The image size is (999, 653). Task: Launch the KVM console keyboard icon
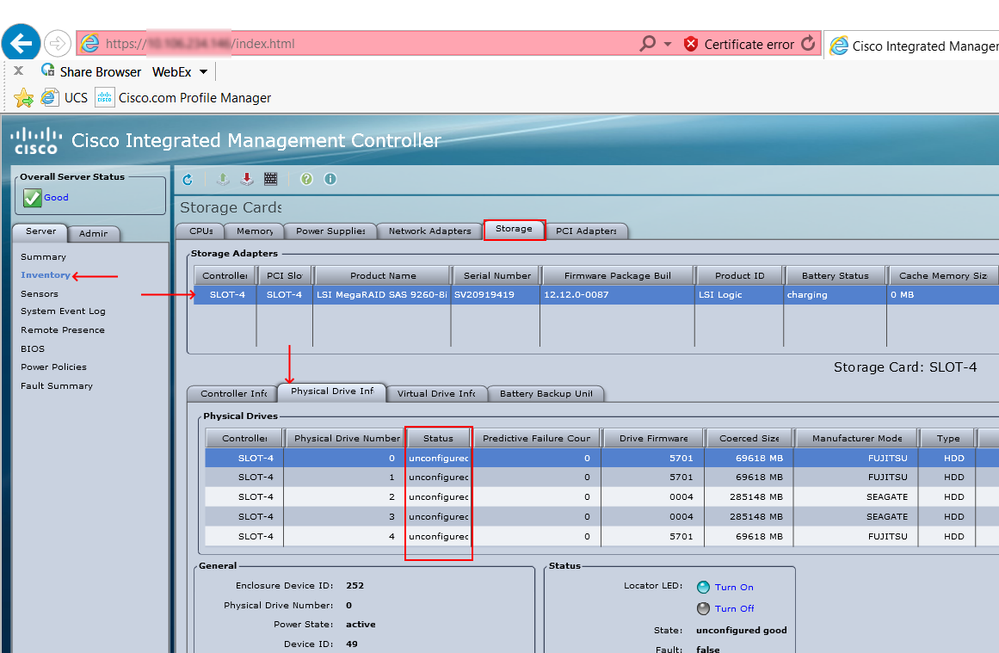point(271,180)
